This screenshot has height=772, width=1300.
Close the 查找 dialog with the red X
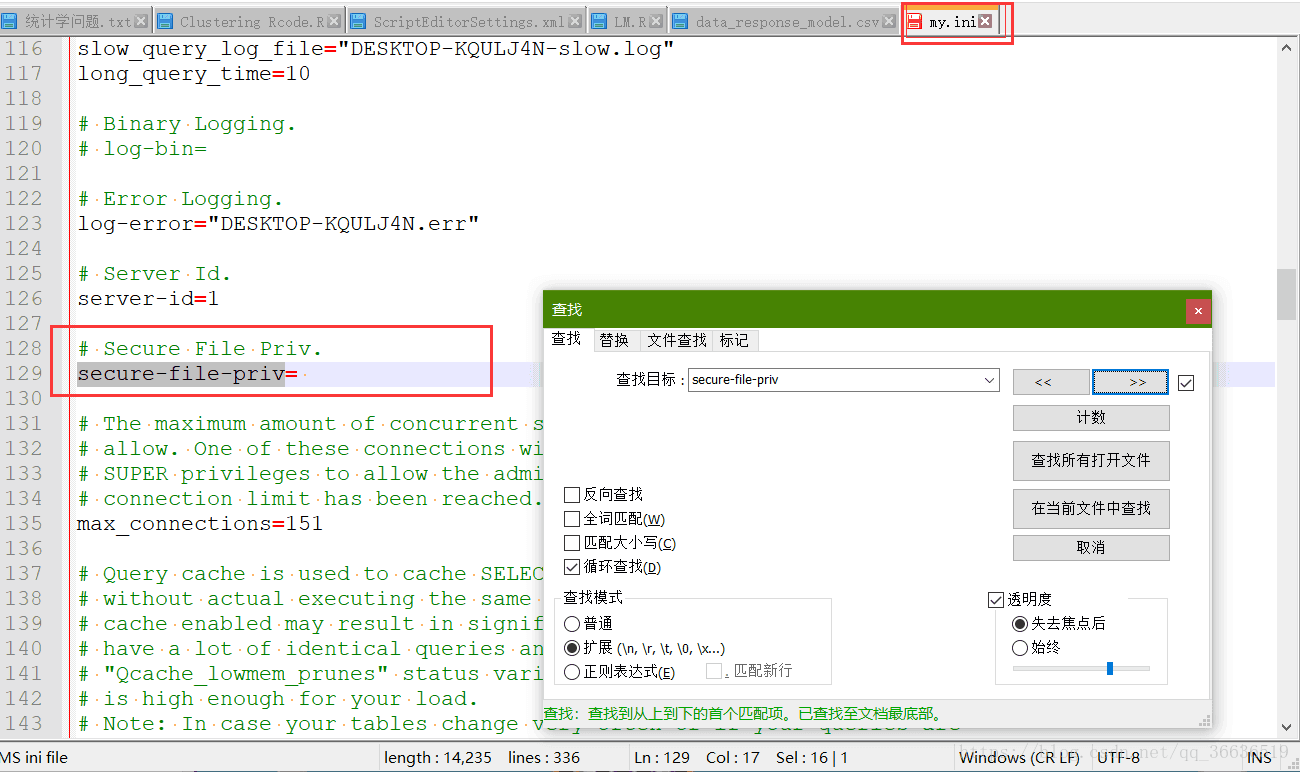1198,311
